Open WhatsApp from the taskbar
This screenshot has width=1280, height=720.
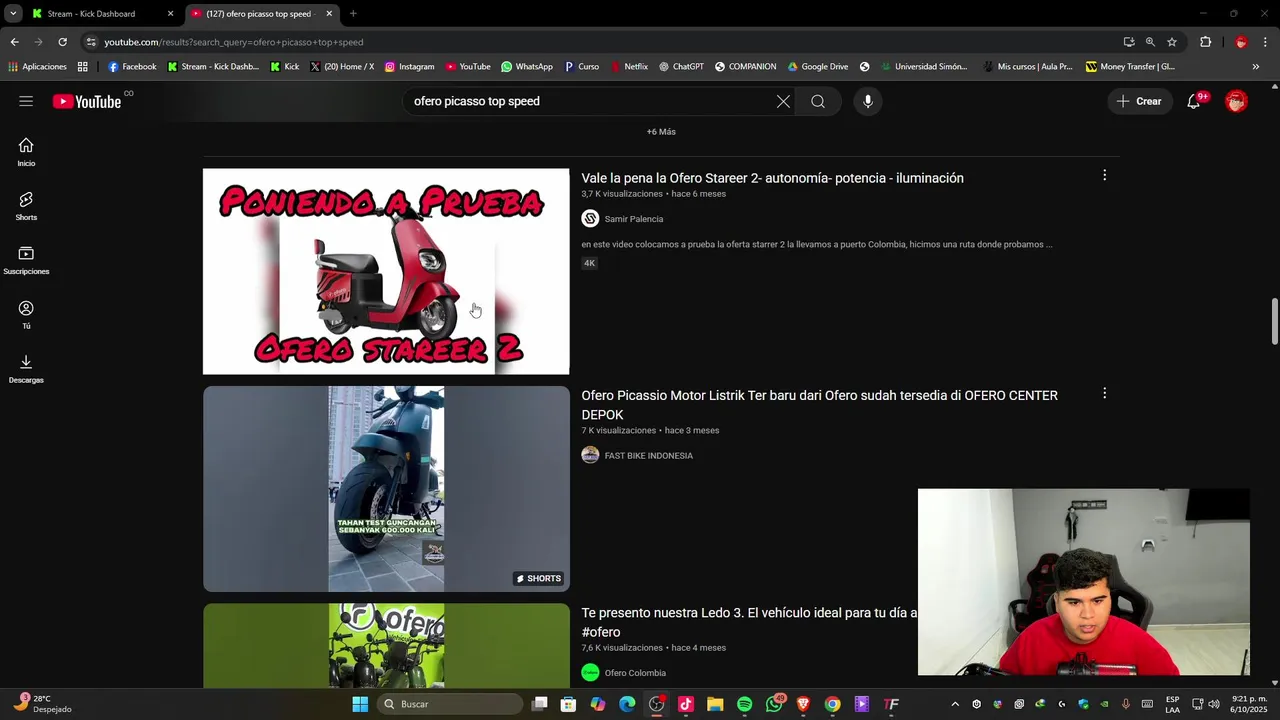(774, 704)
